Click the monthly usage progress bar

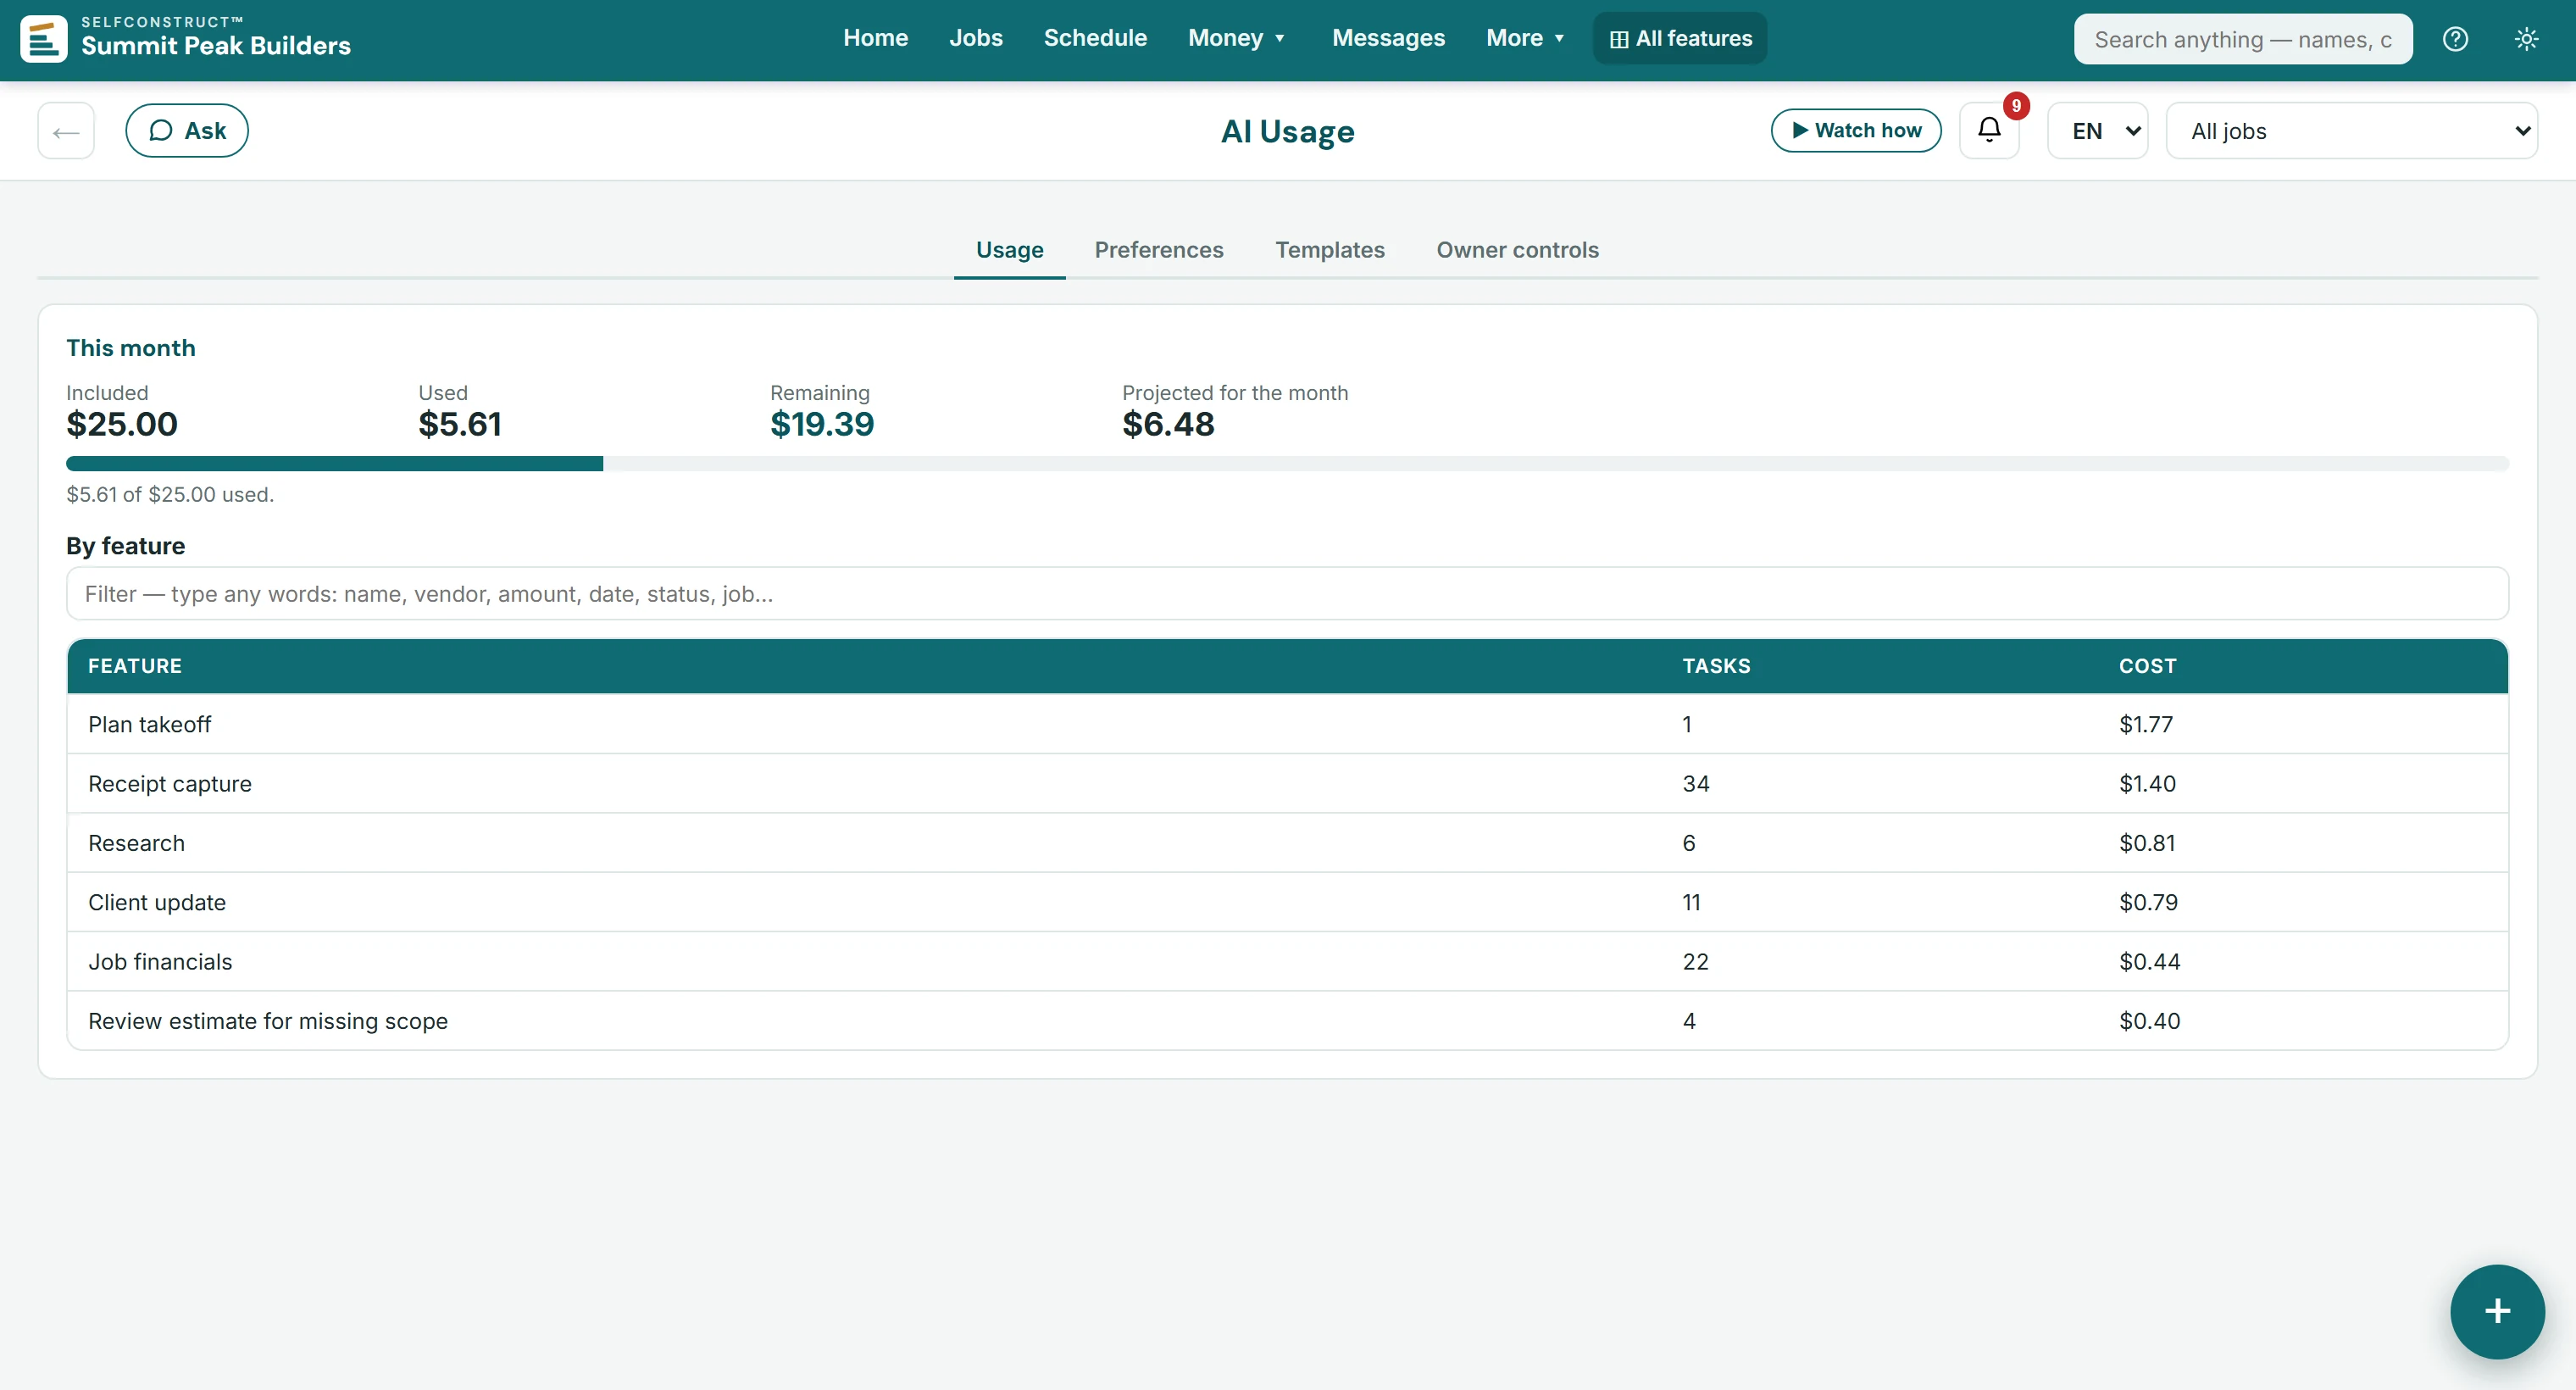(x=1287, y=463)
